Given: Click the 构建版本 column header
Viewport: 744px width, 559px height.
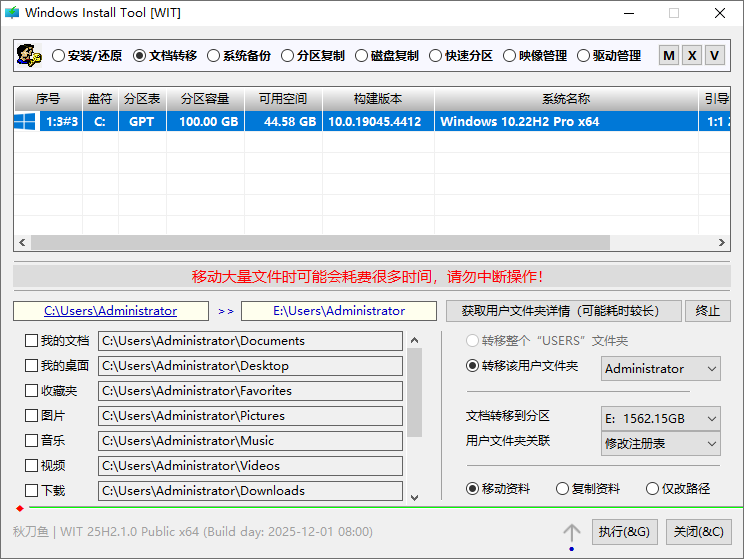Looking at the screenshot, I should click(378, 99).
